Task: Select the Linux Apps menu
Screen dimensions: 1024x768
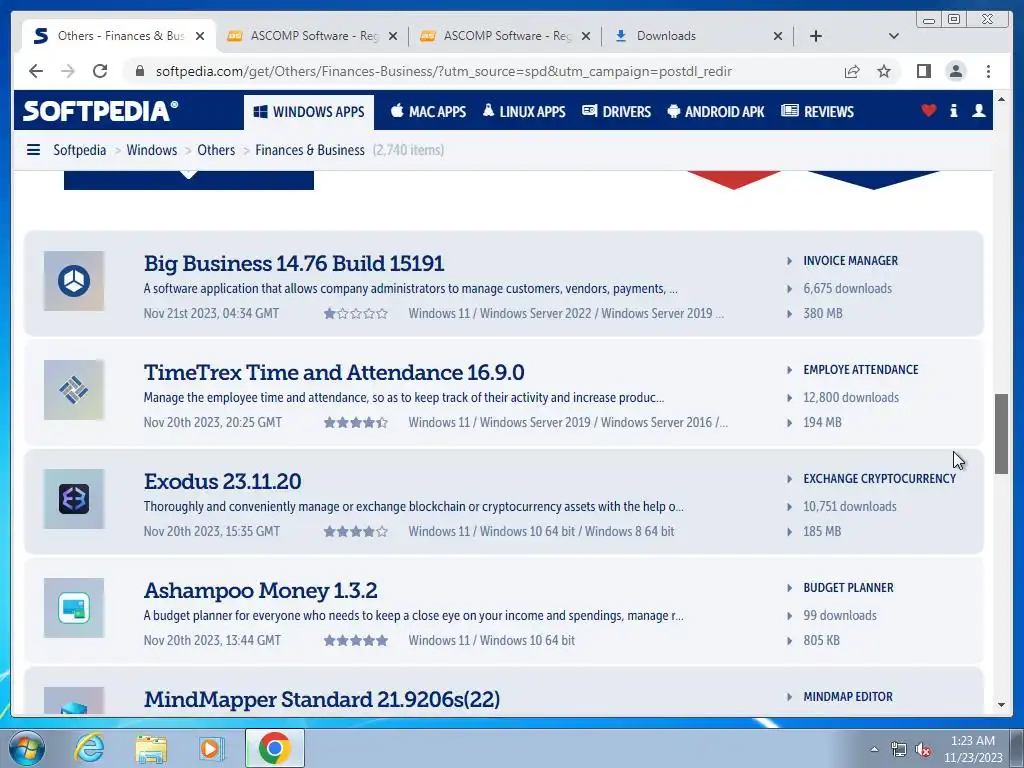Action: click(524, 112)
